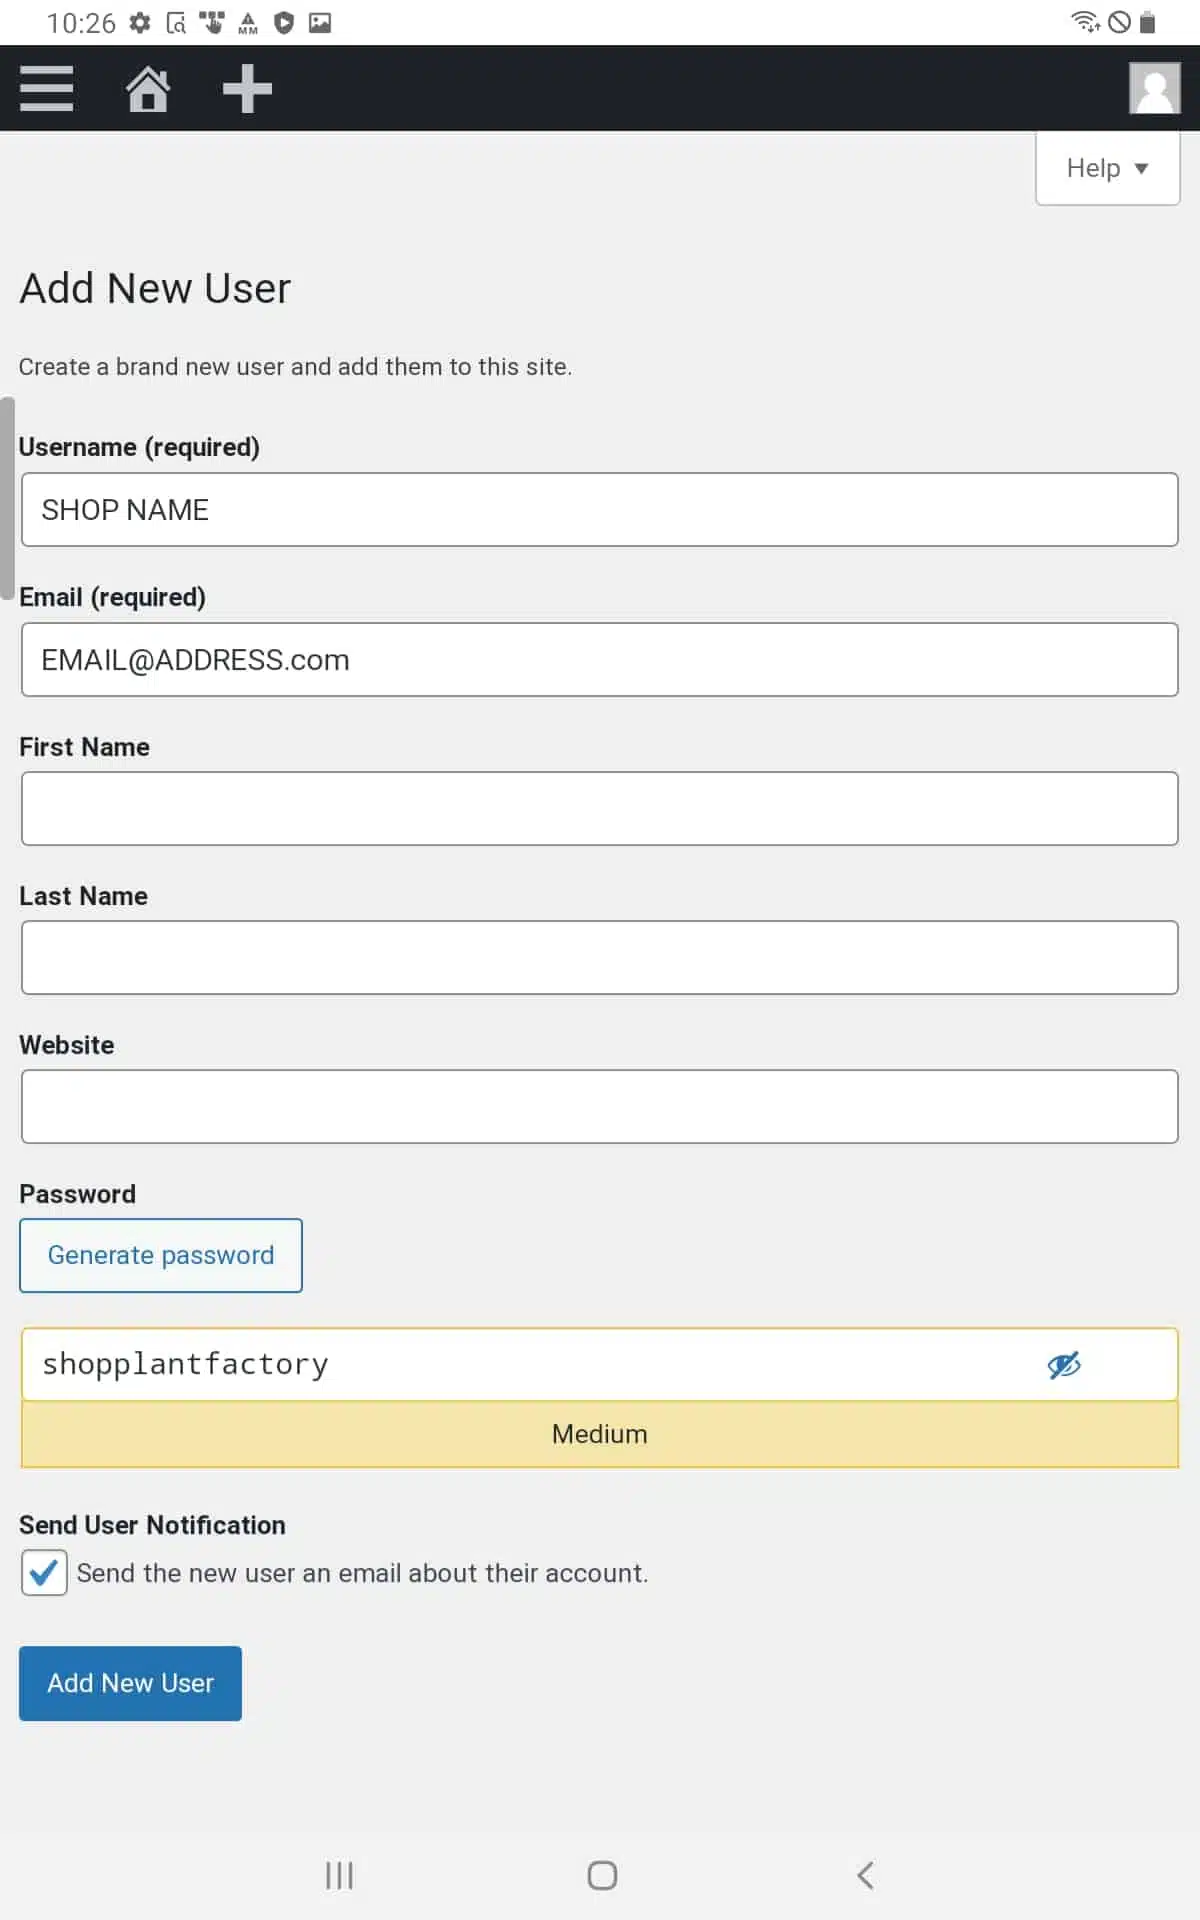Focus the Username field with SHOP NAME
Viewport: 1200px width, 1920px height.
pos(600,510)
